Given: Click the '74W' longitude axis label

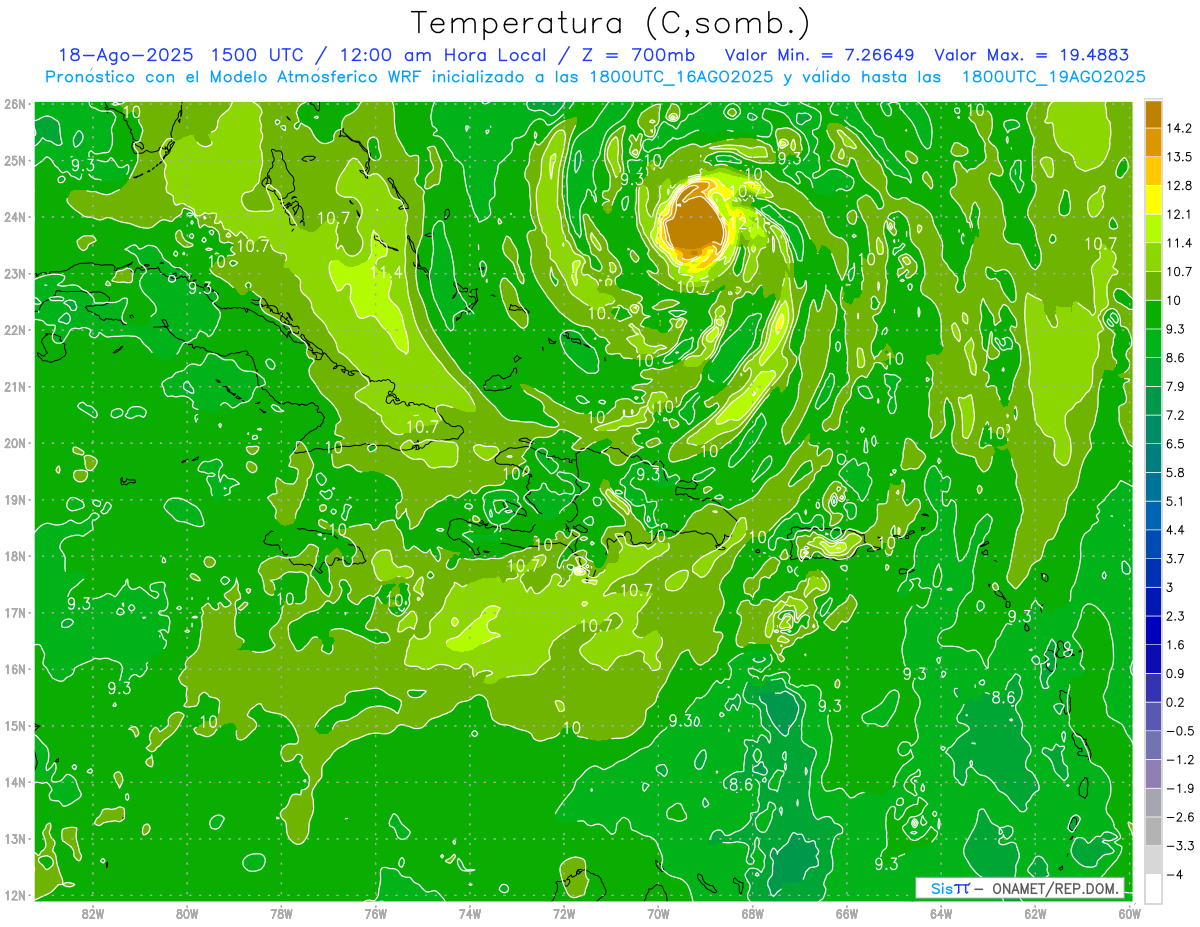Looking at the screenshot, I should 470,914.
